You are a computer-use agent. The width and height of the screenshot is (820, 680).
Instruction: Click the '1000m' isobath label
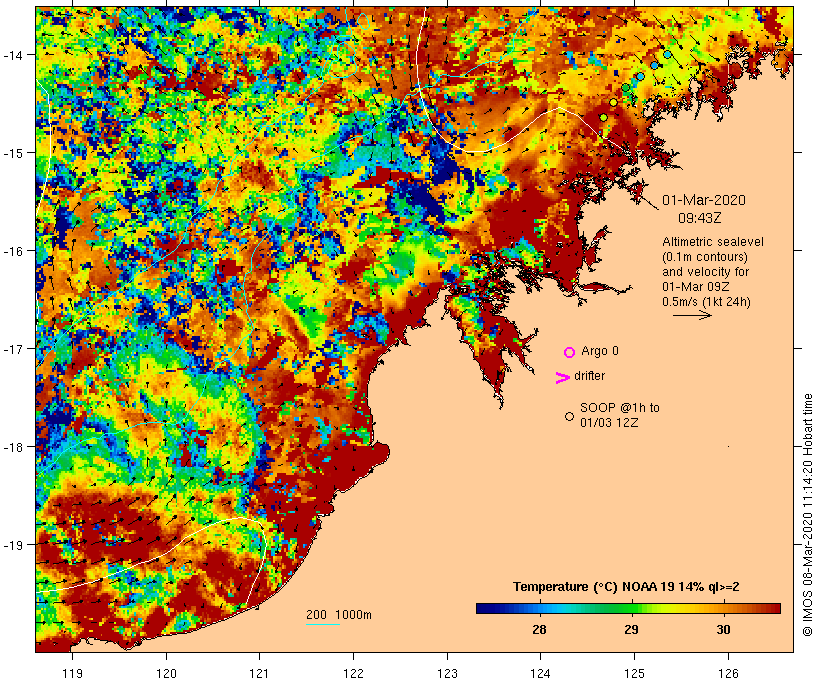354,615
